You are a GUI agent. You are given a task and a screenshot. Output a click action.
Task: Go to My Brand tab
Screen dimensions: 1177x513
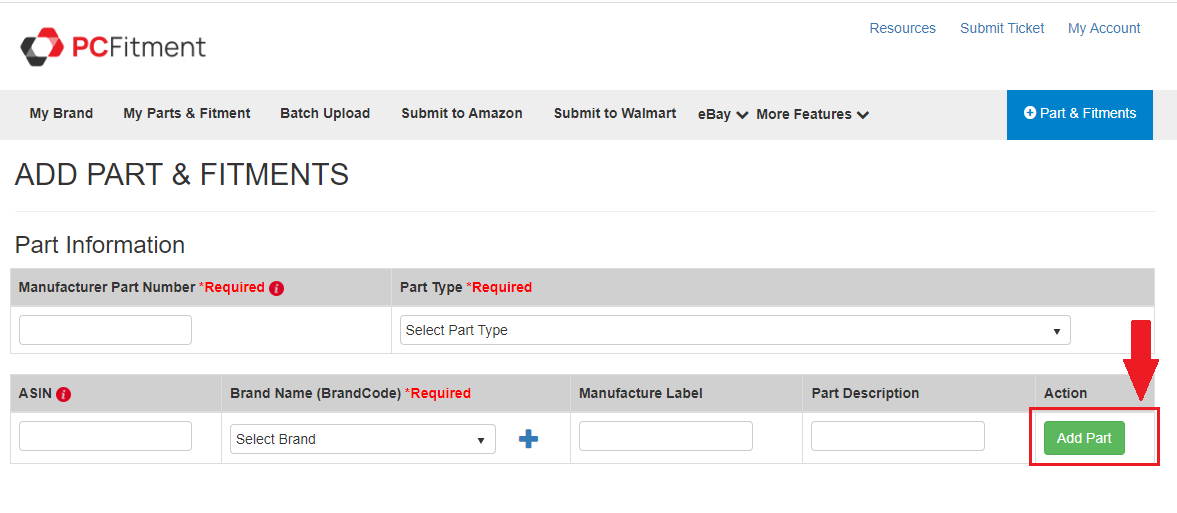tap(61, 114)
